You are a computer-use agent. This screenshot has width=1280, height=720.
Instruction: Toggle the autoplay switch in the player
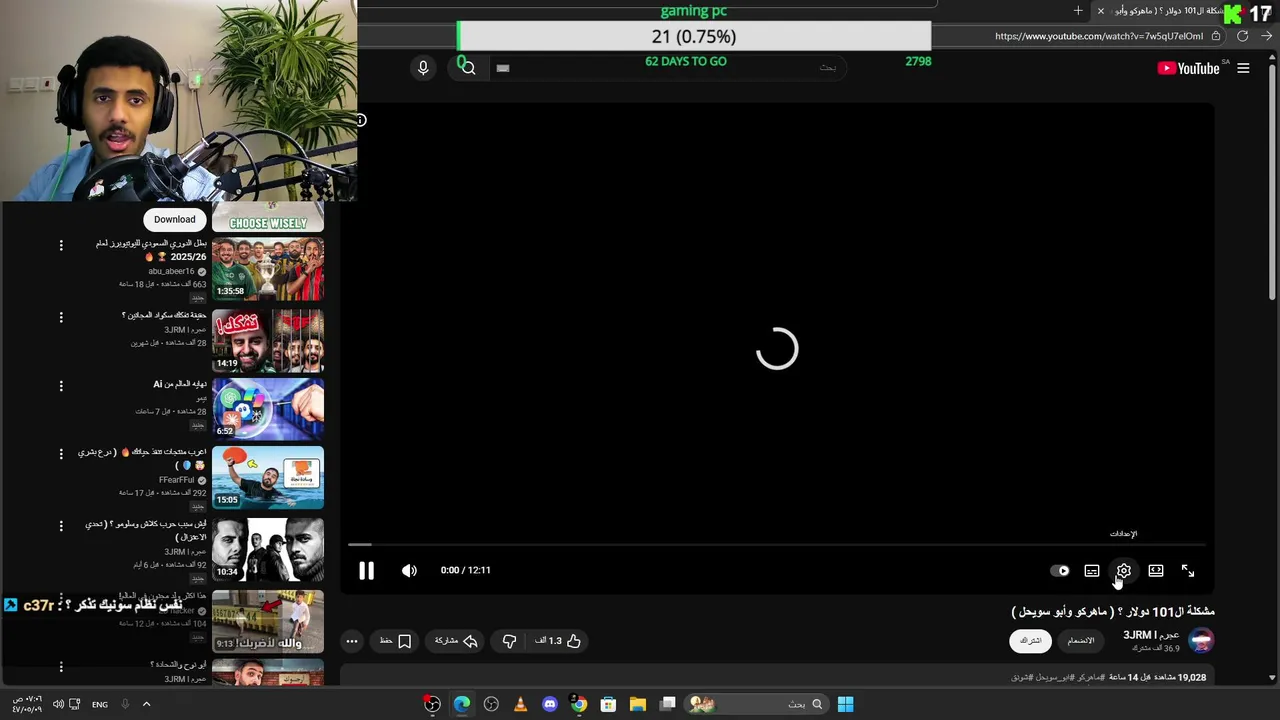pos(1060,571)
